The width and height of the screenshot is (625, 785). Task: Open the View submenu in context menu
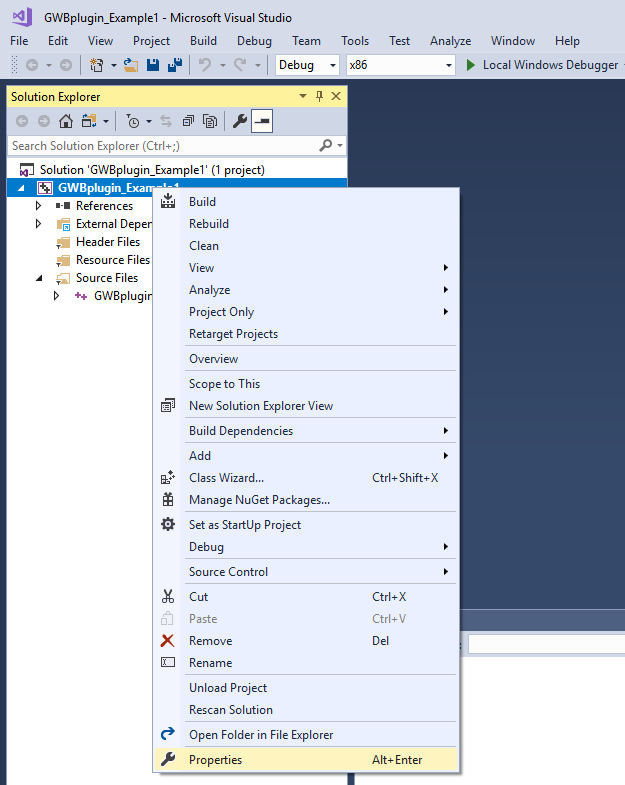(306, 268)
